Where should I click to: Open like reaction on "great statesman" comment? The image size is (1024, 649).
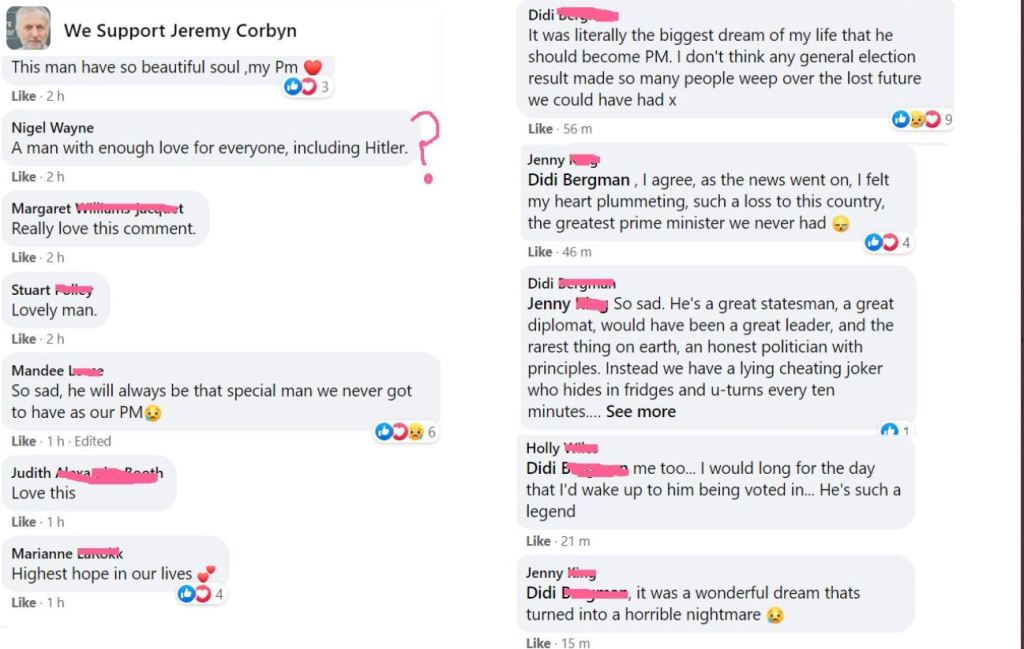tap(890, 431)
